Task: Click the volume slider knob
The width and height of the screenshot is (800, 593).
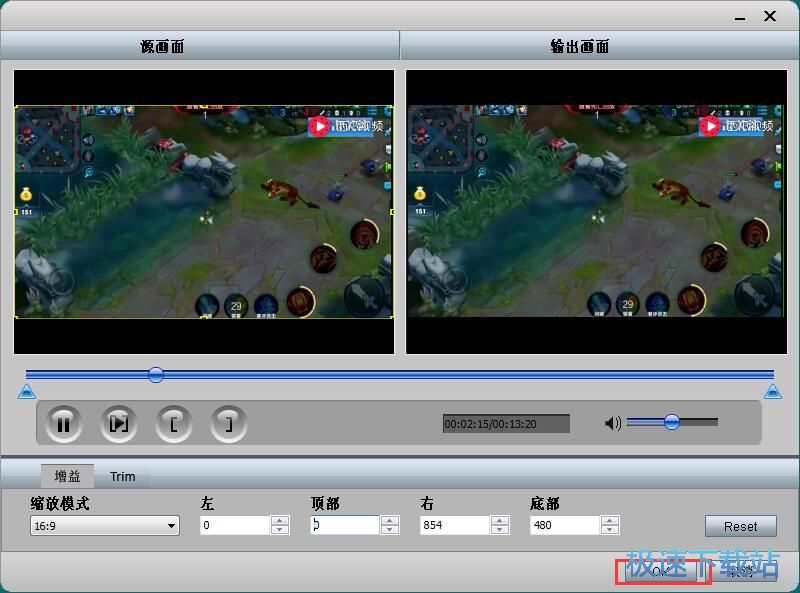Action: (x=672, y=422)
